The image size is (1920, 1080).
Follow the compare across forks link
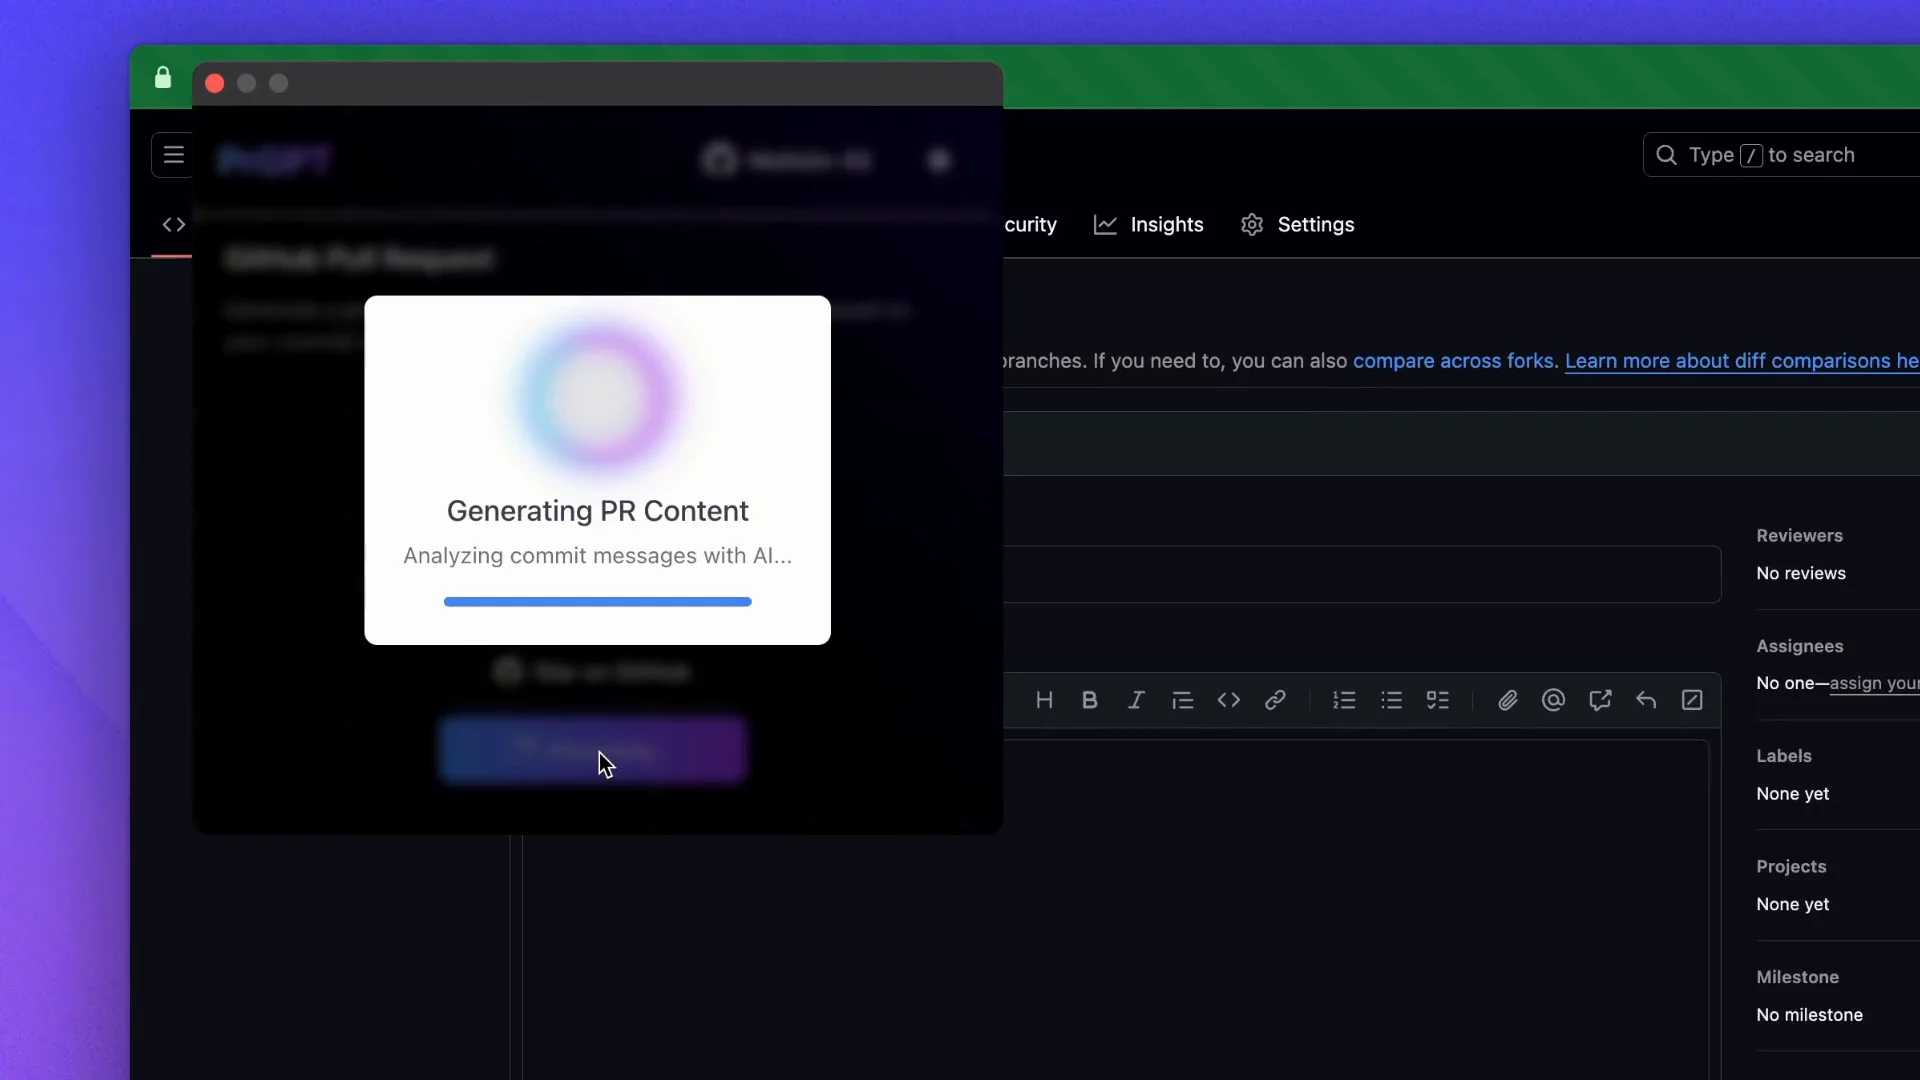pyautogui.click(x=1455, y=361)
